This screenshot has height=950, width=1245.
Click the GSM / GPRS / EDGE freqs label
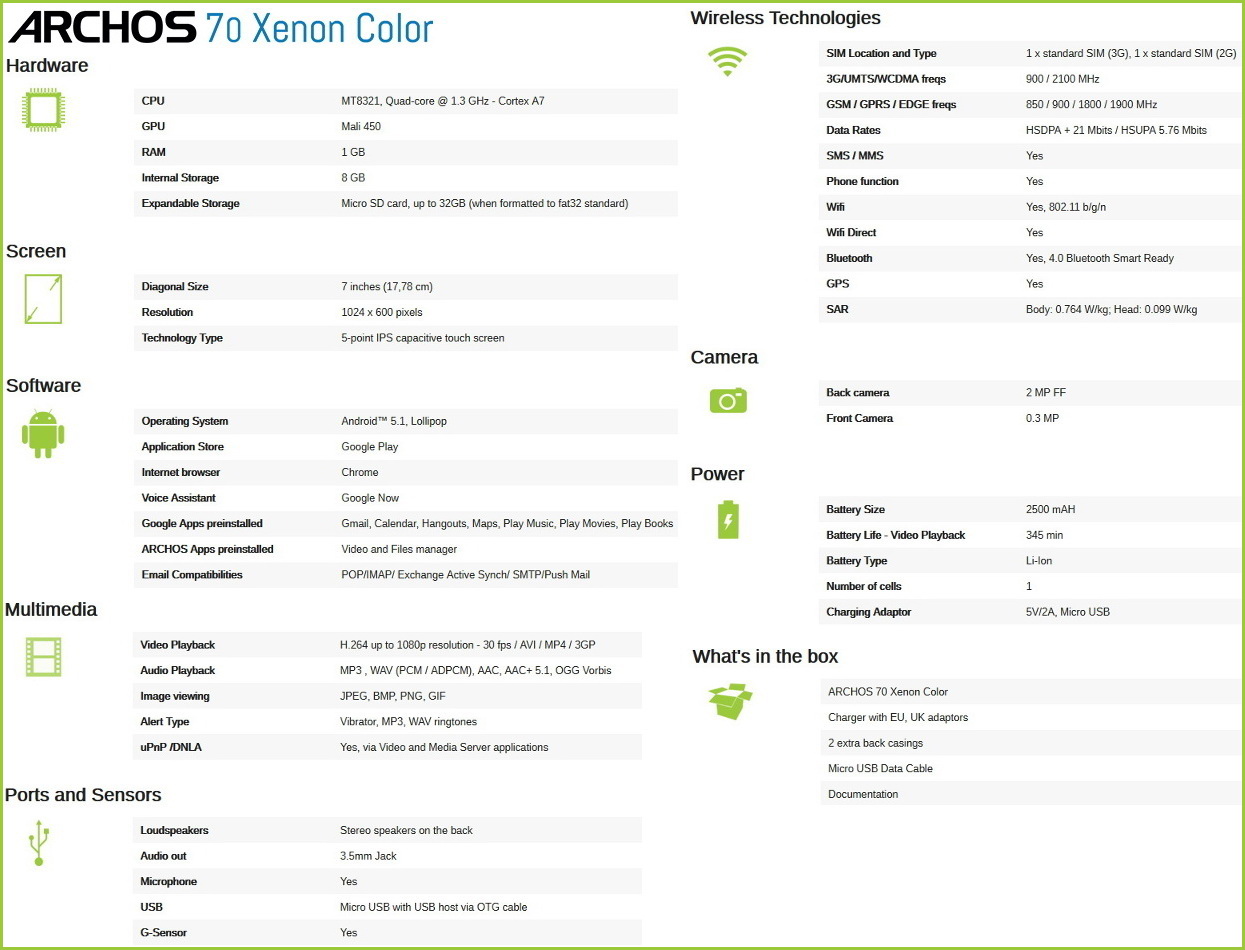point(891,105)
